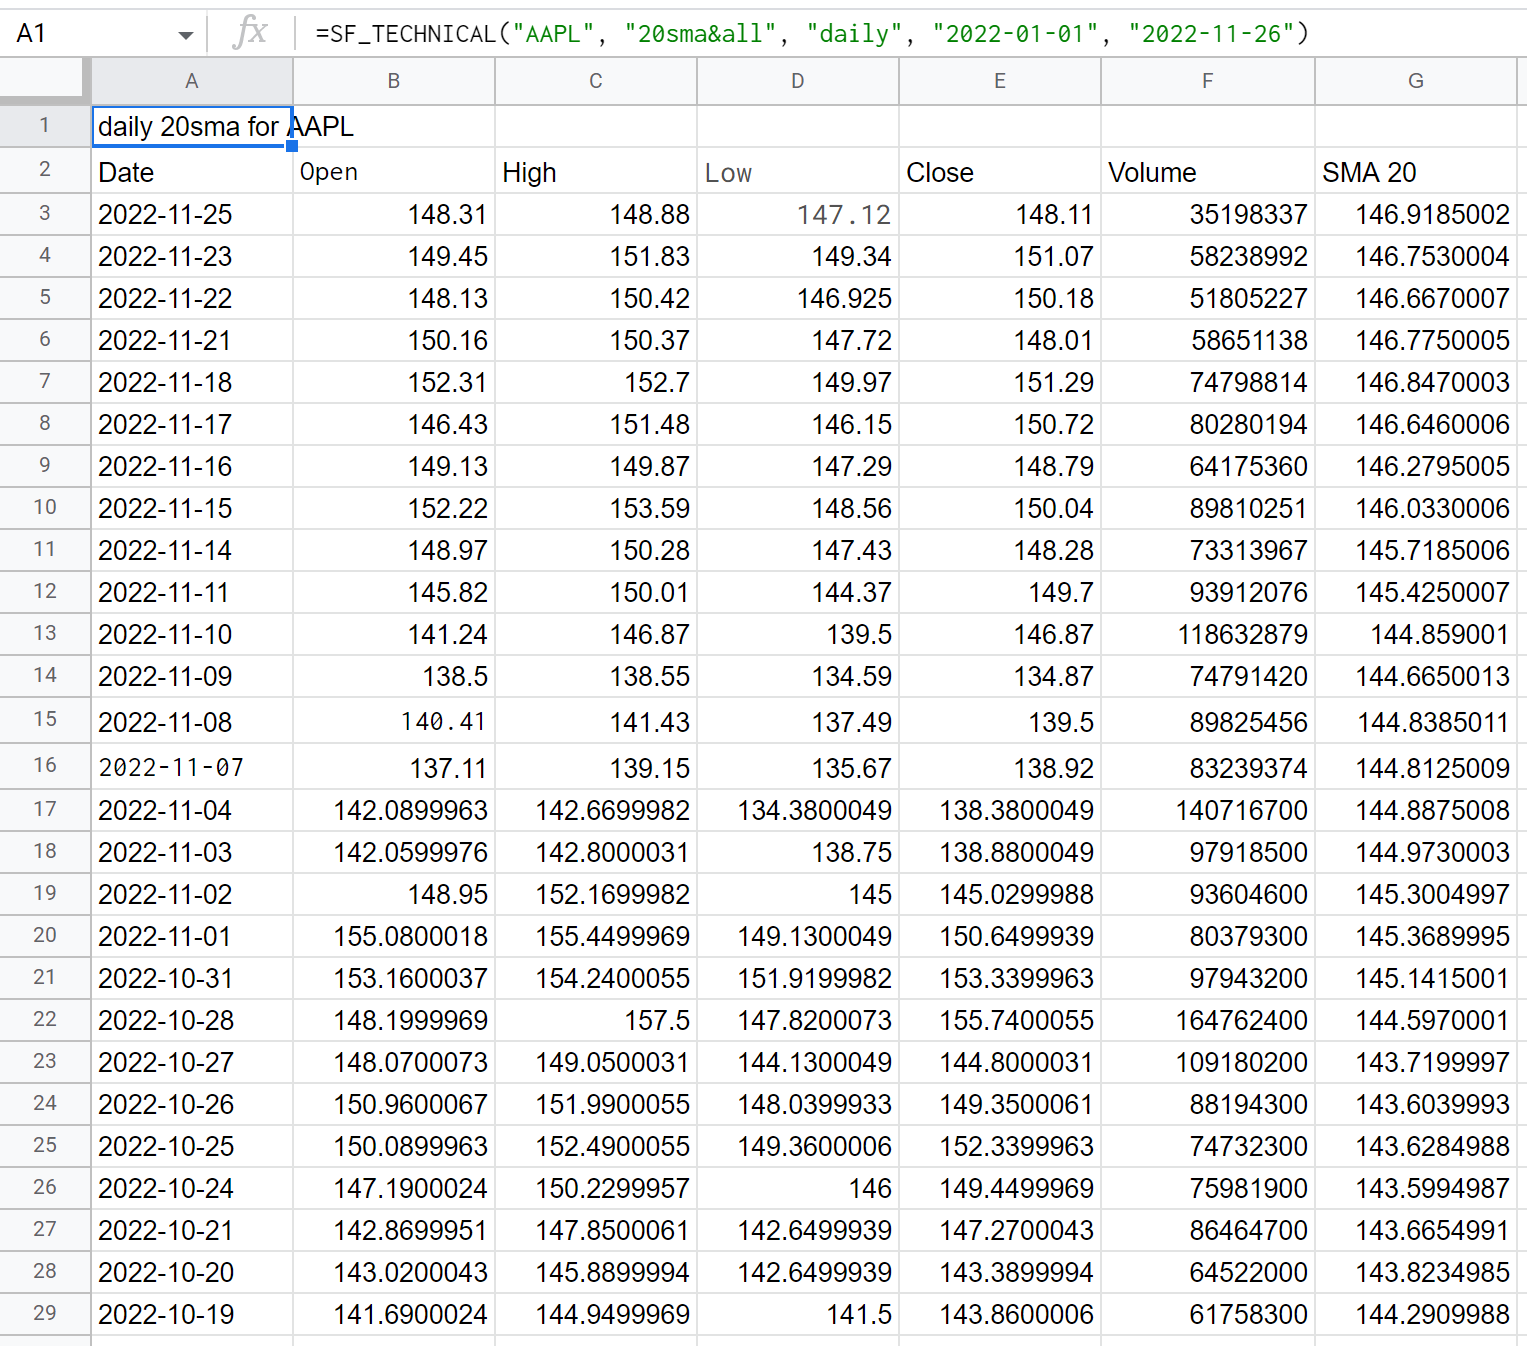Select column B header
The image size is (1527, 1346).
[x=394, y=81]
